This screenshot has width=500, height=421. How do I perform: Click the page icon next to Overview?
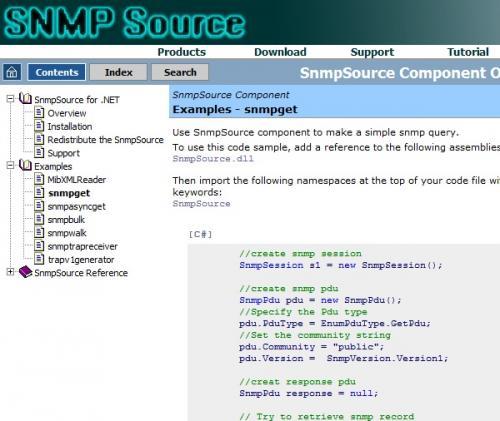pyautogui.click(x=39, y=112)
